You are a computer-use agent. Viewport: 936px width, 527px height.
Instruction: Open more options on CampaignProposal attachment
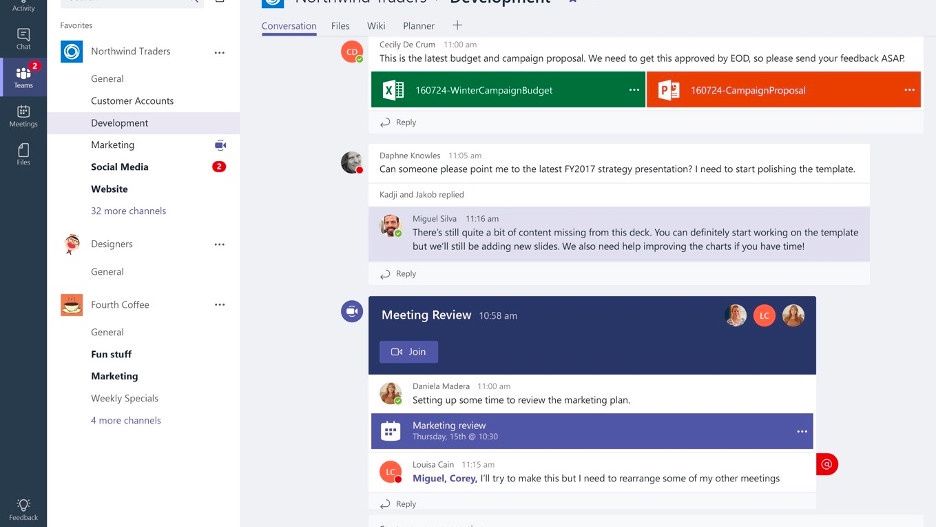[909, 90]
